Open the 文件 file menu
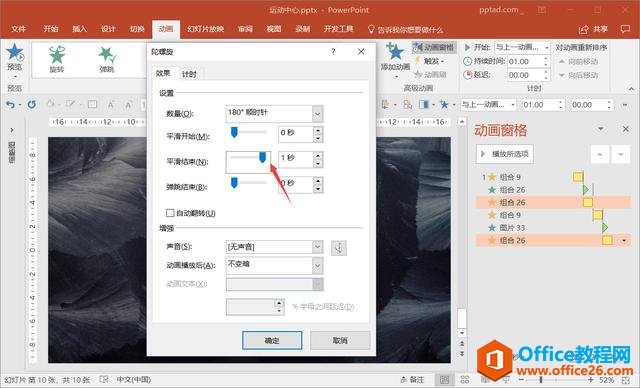The height and width of the screenshot is (388, 640). pos(18,29)
